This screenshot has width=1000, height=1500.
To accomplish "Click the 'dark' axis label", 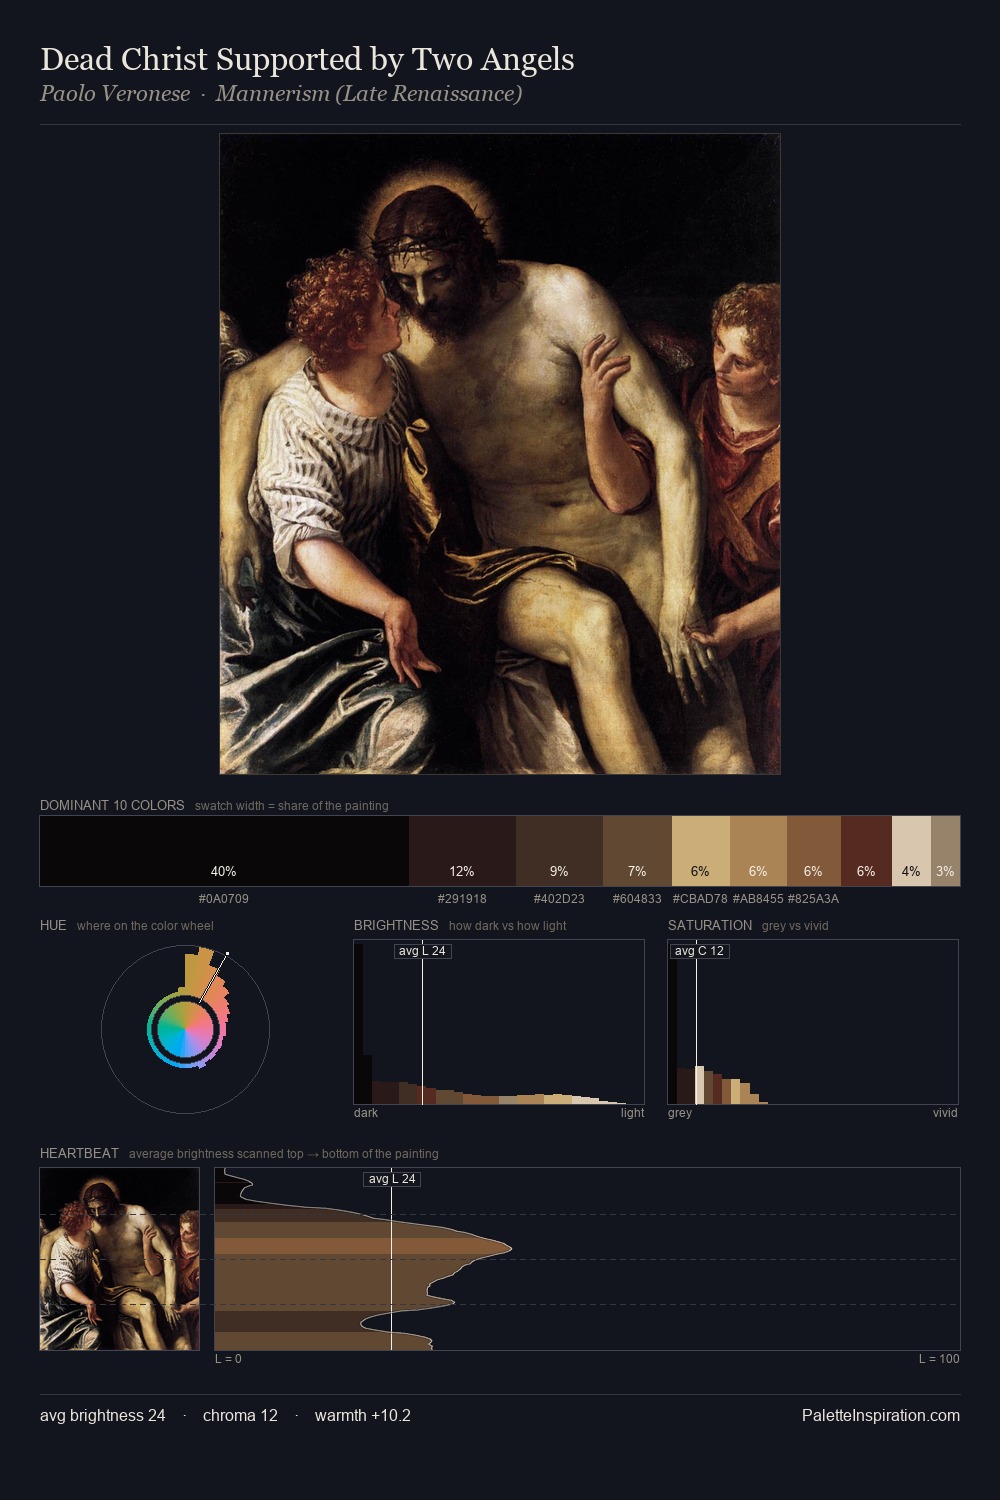I will pos(366,1113).
